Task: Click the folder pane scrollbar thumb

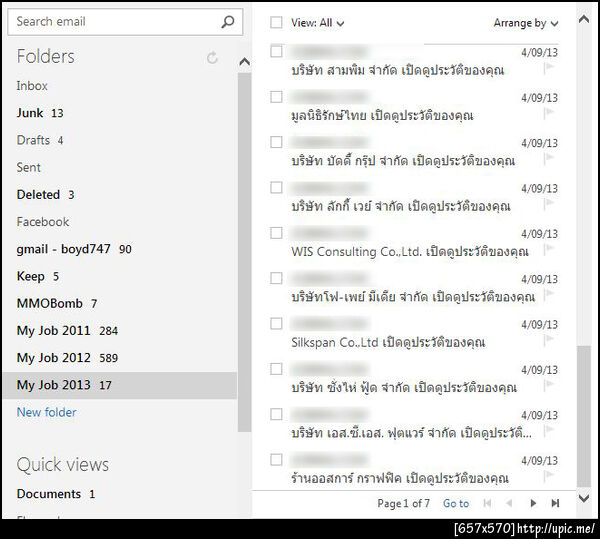Action: point(245,252)
